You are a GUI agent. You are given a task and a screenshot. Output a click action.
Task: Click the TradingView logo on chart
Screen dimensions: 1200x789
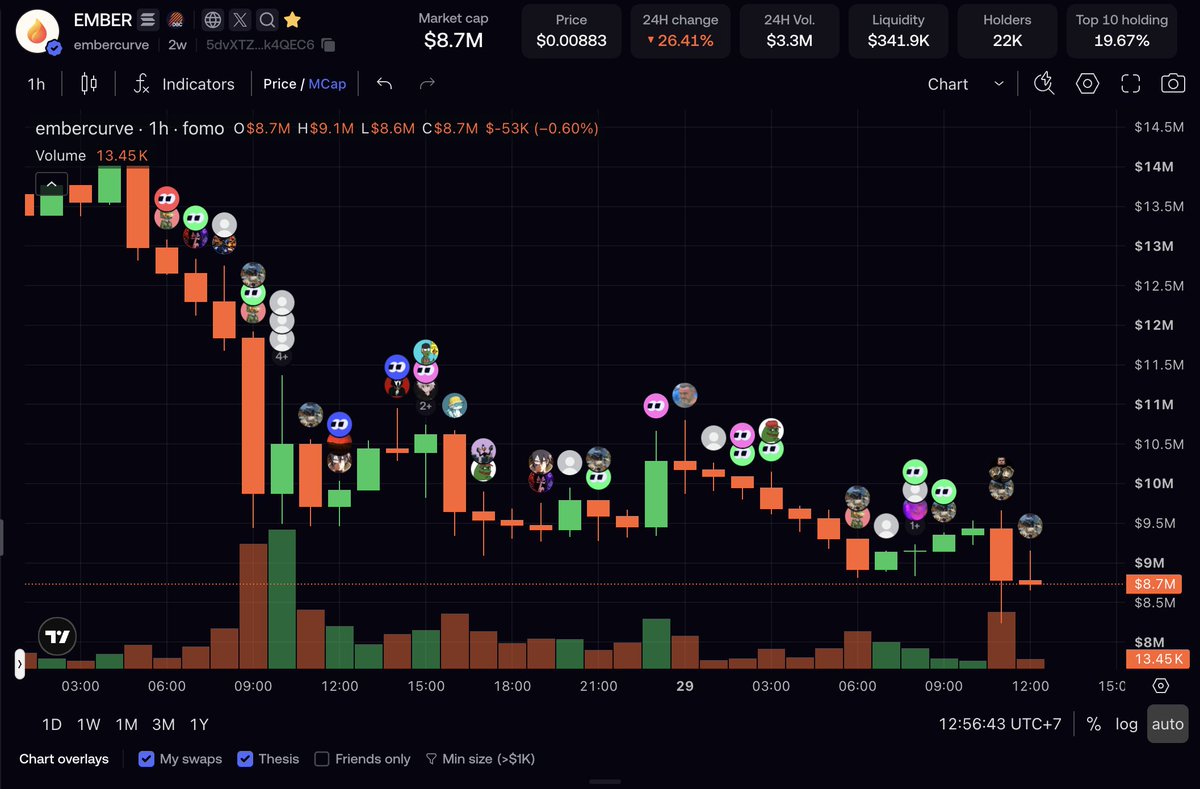(57, 636)
